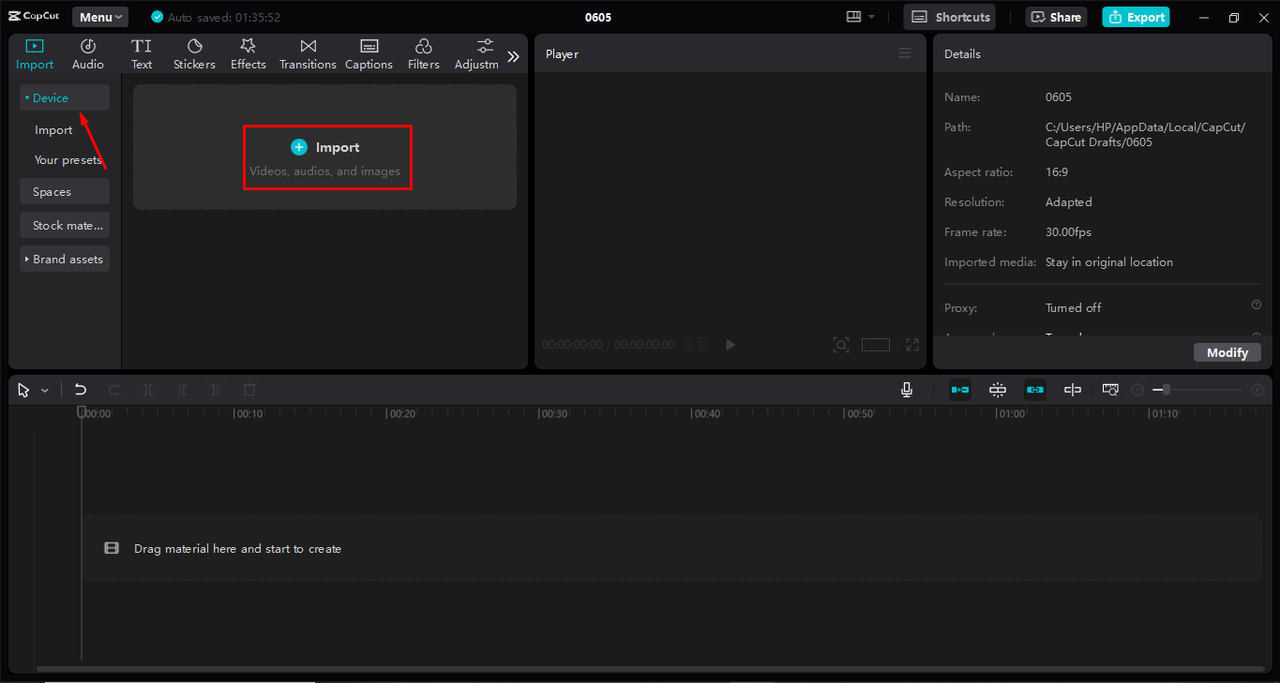The image size is (1280, 683).
Task: Redo the last action
Action: [x=114, y=390]
